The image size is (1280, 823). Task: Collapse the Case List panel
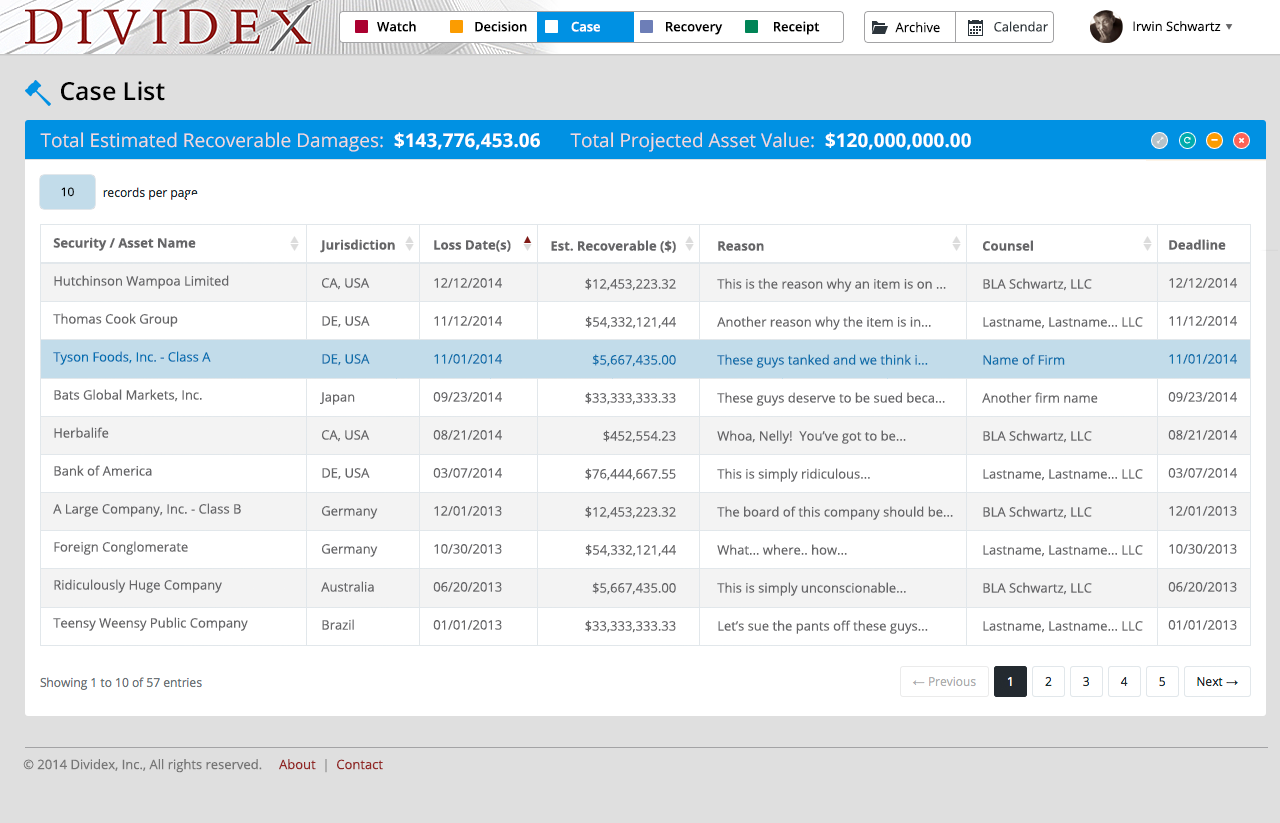click(1214, 141)
